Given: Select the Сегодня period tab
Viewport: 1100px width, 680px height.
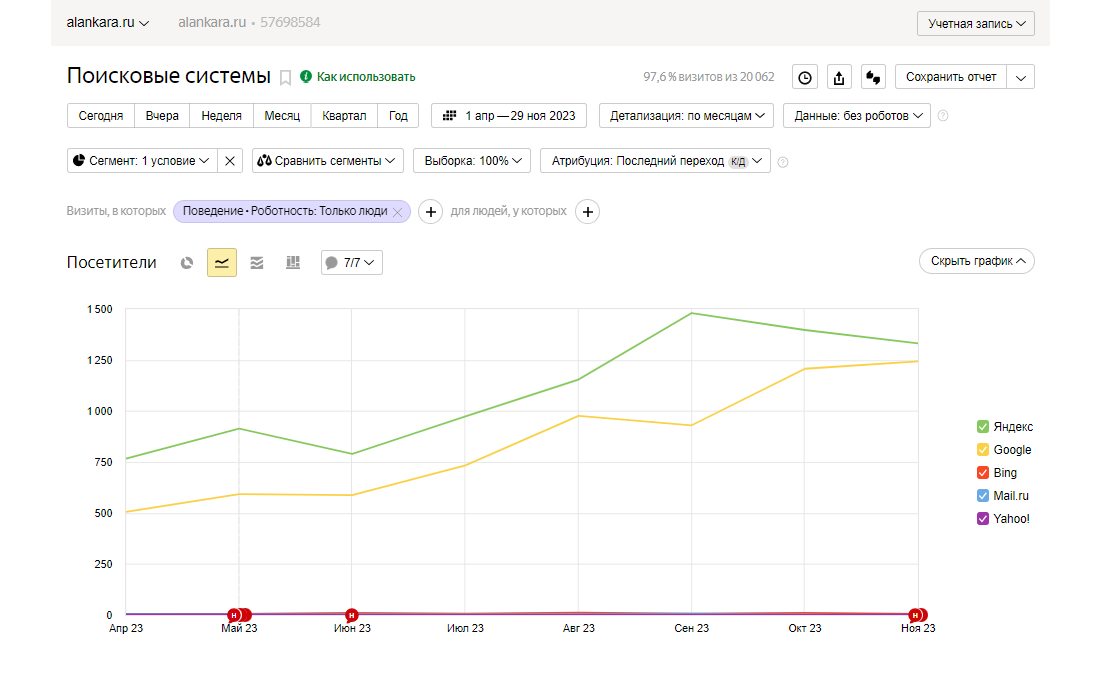Looking at the screenshot, I should [x=101, y=116].
